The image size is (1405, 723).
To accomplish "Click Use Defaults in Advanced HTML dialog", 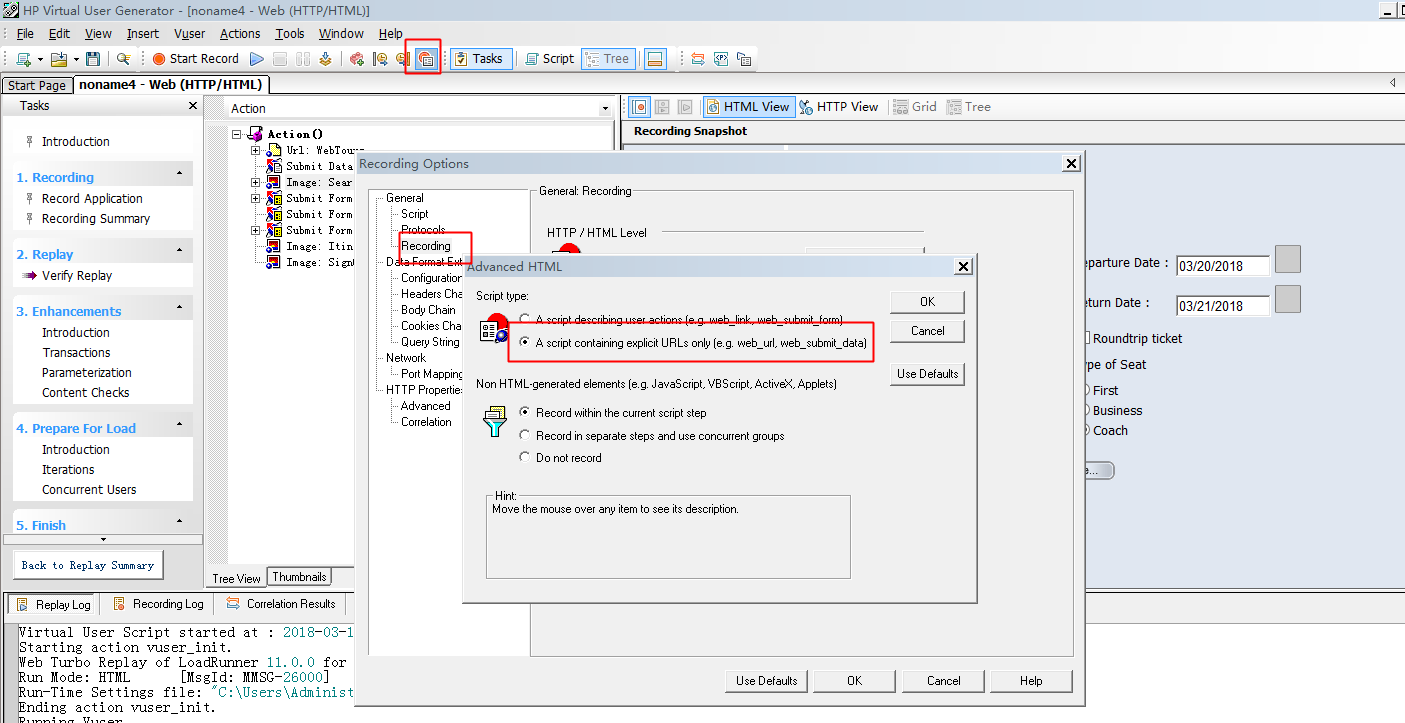I will [x=927, y=374].
